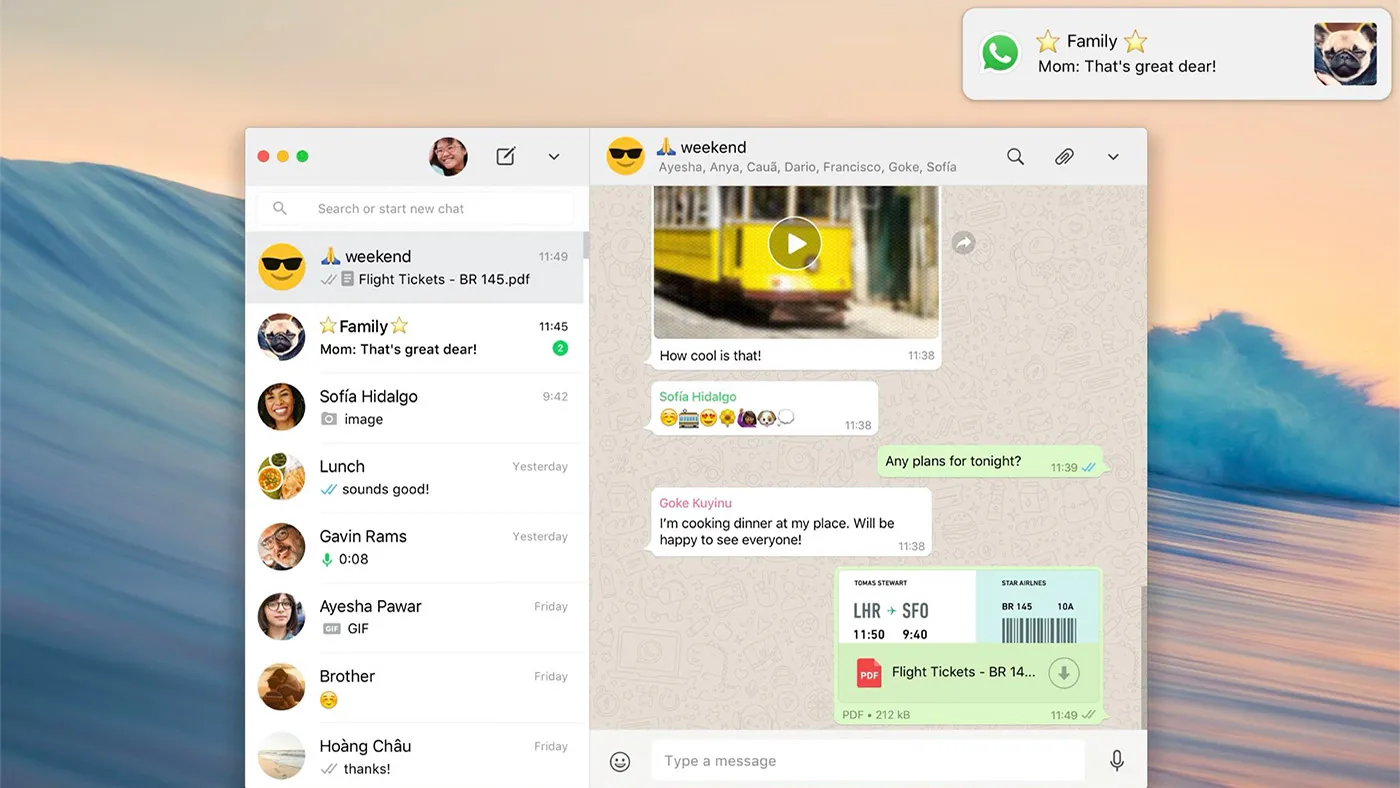Play the yellow tram video
The height and width of the screenshot is (788, 1400).
pyautogui.click(x=795, y=243)
